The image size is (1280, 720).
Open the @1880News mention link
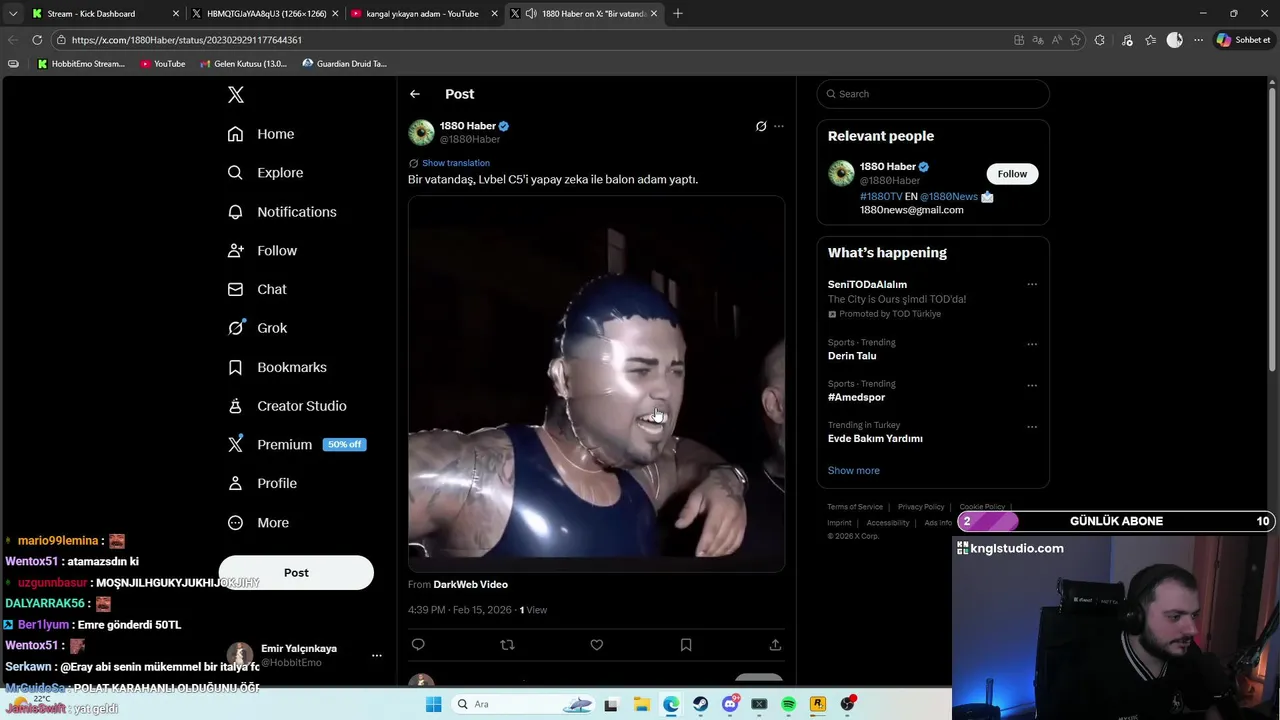pos(949,197)
